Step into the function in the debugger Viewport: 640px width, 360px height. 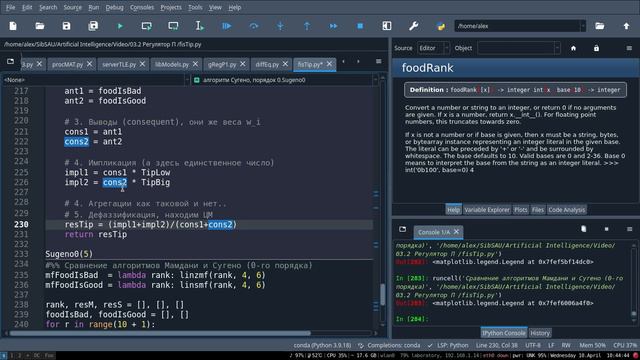(280, 26)
